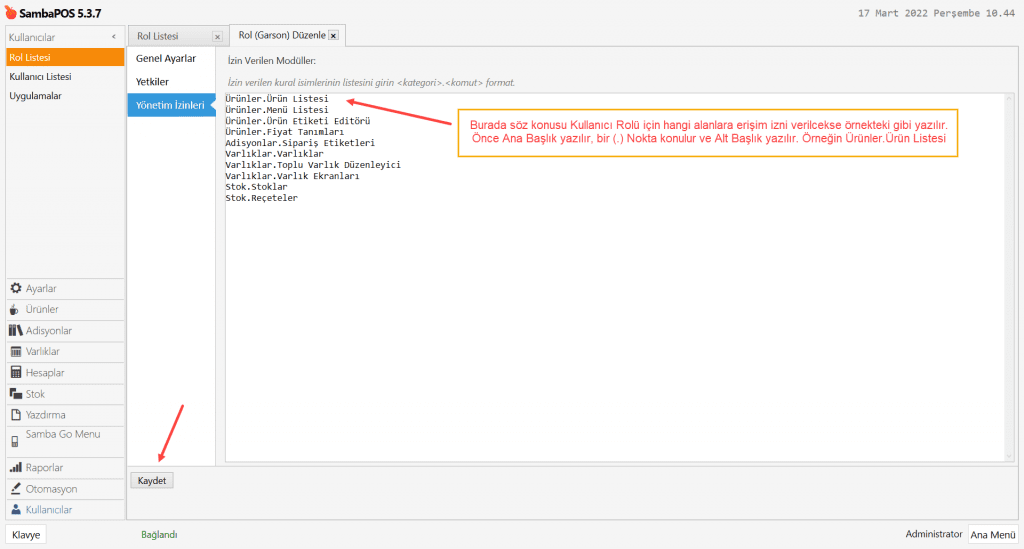Screen dimensions: 1024x549
Task: Close the Rol (Garson) Düzenle tab
Action: [x=333, y=36]
